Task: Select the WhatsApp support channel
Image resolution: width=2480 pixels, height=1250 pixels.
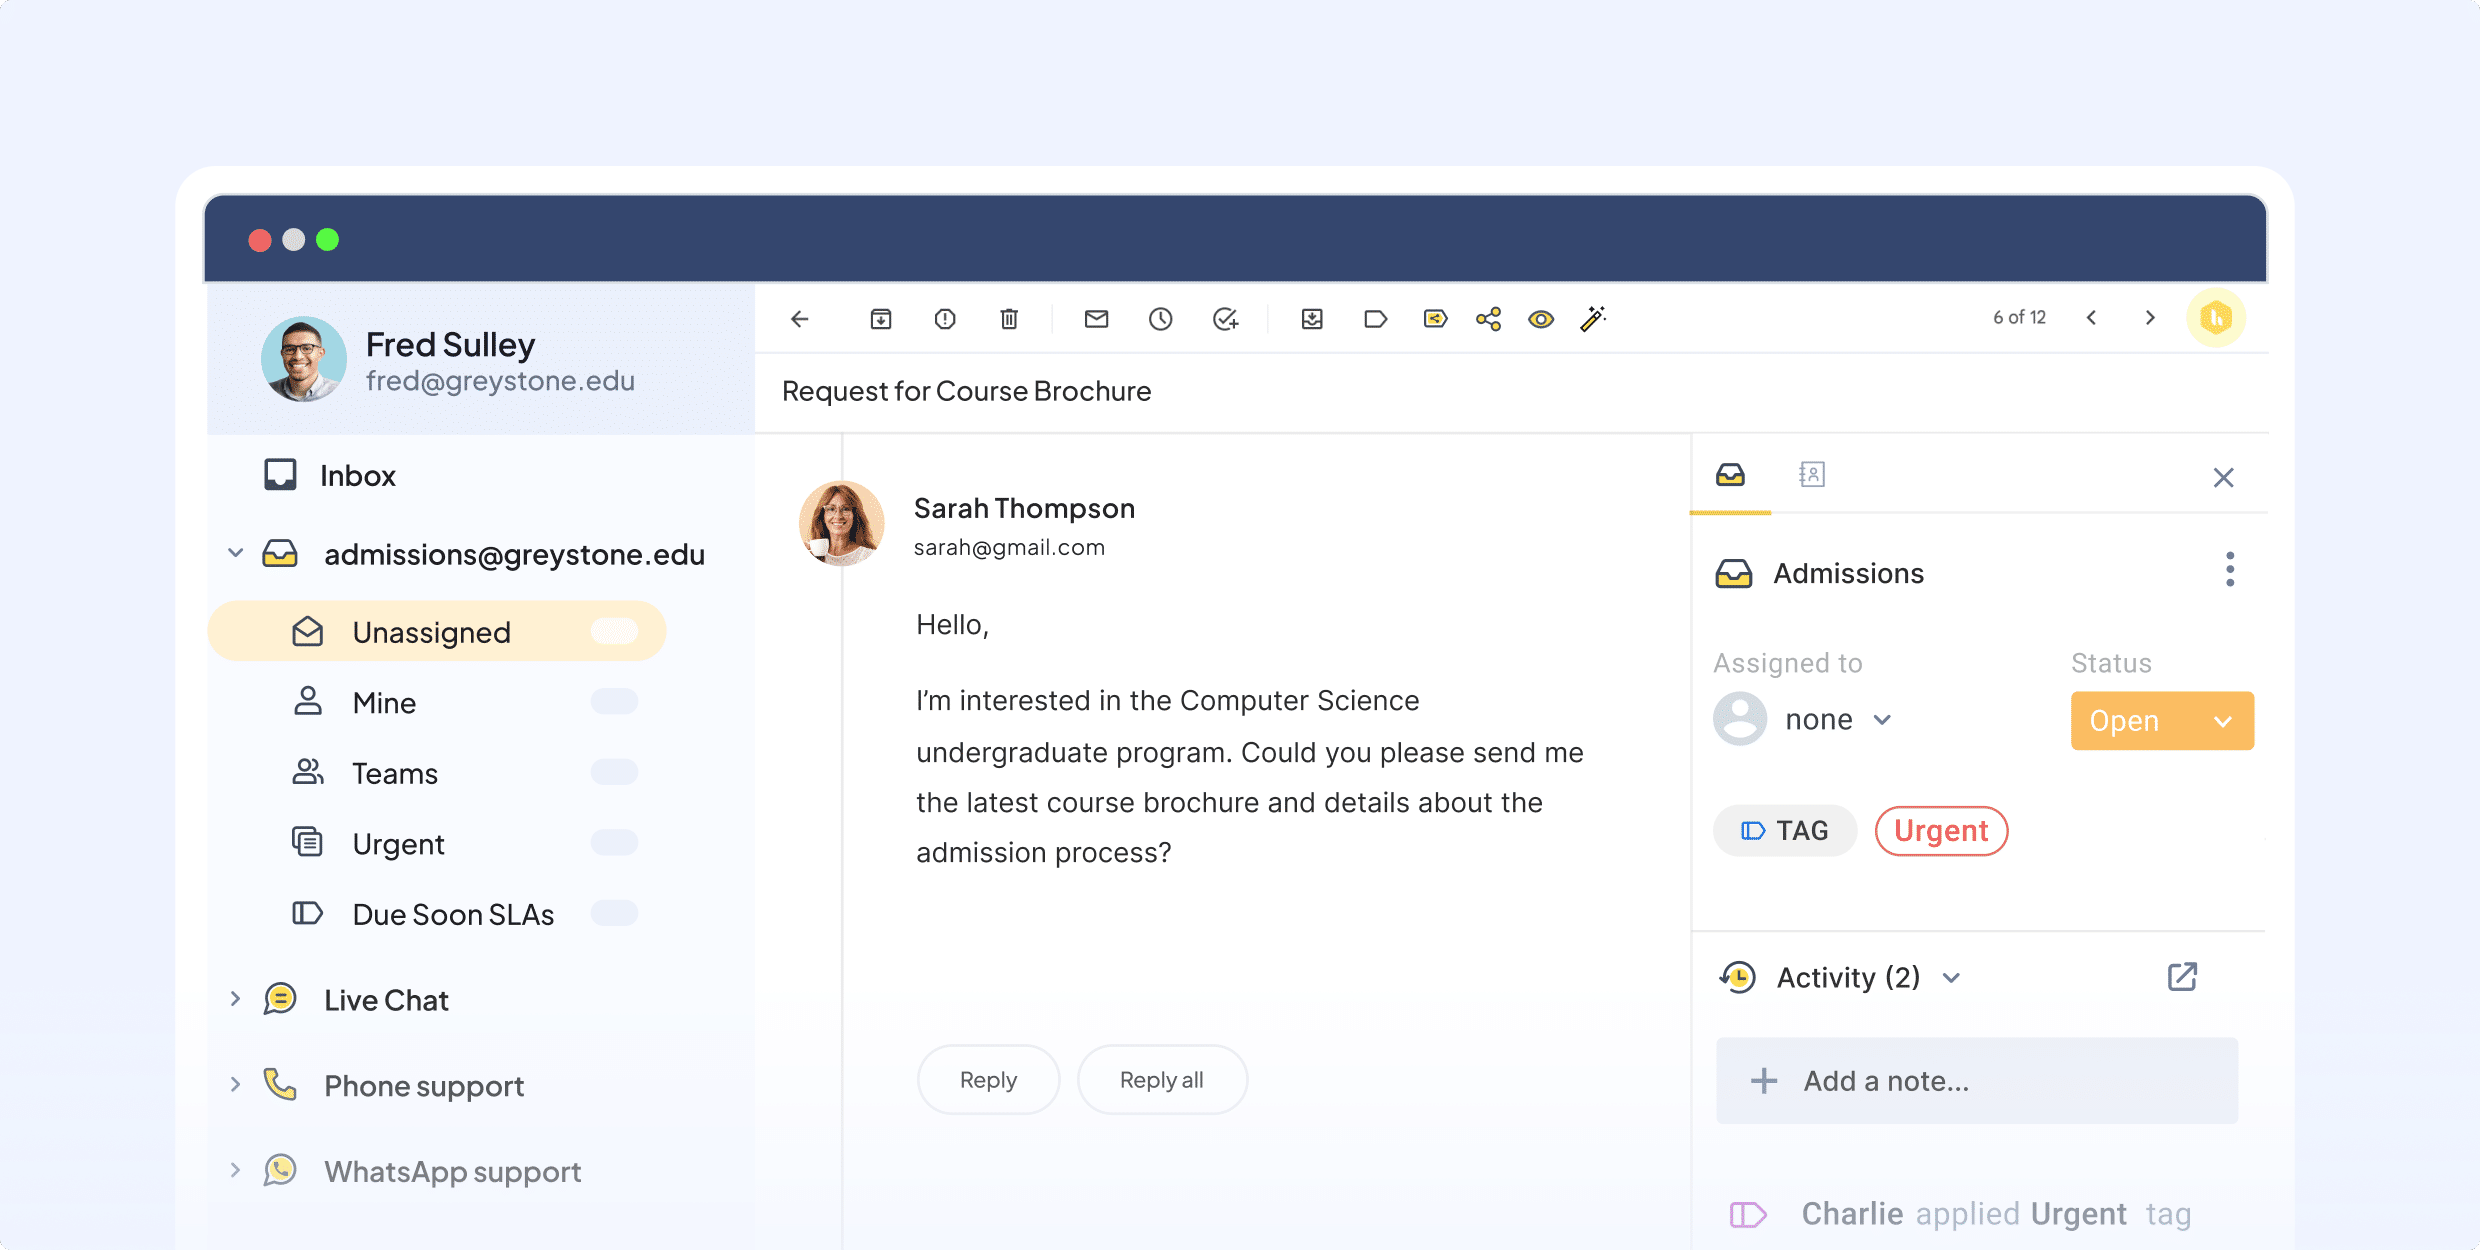Action: coord(451,1171)
